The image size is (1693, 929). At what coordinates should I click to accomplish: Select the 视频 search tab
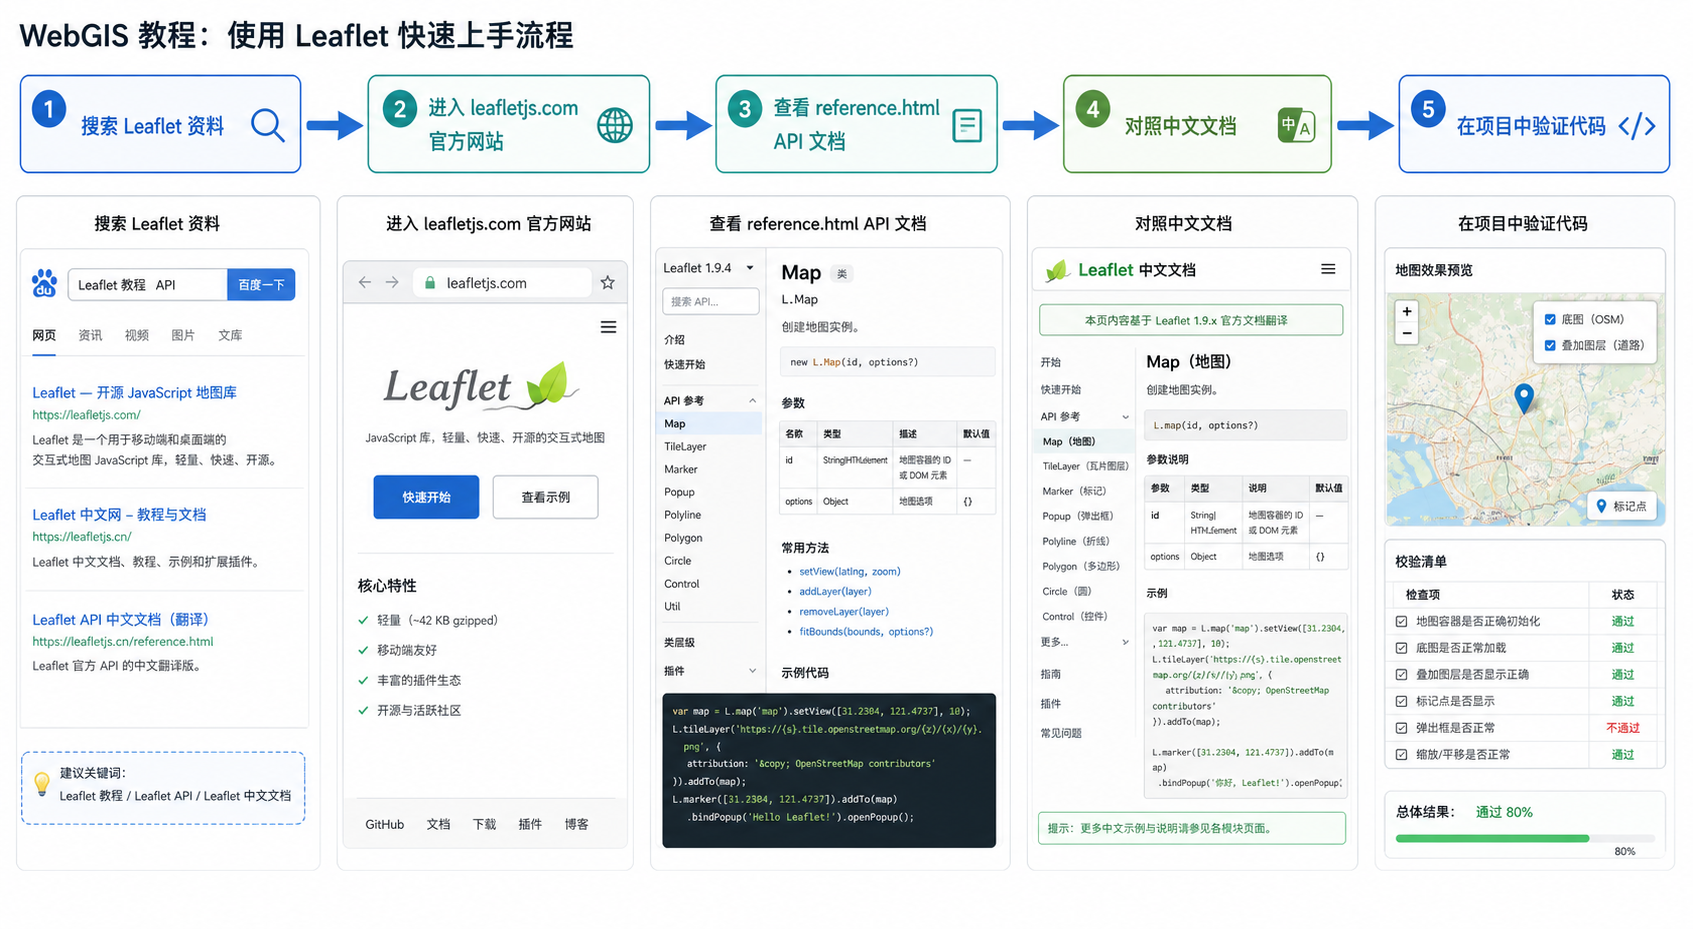click(x=137, y=335)
